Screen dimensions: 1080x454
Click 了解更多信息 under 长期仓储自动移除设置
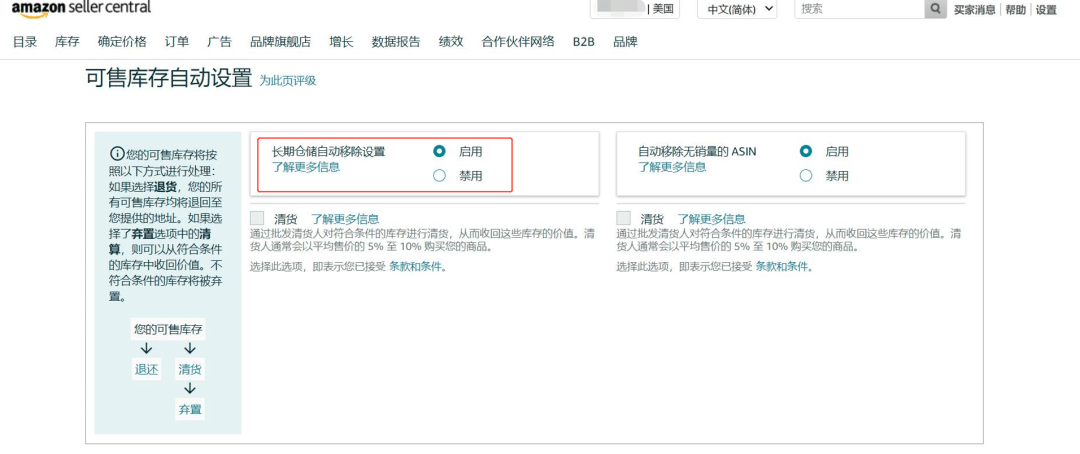(x=306, y=167)
